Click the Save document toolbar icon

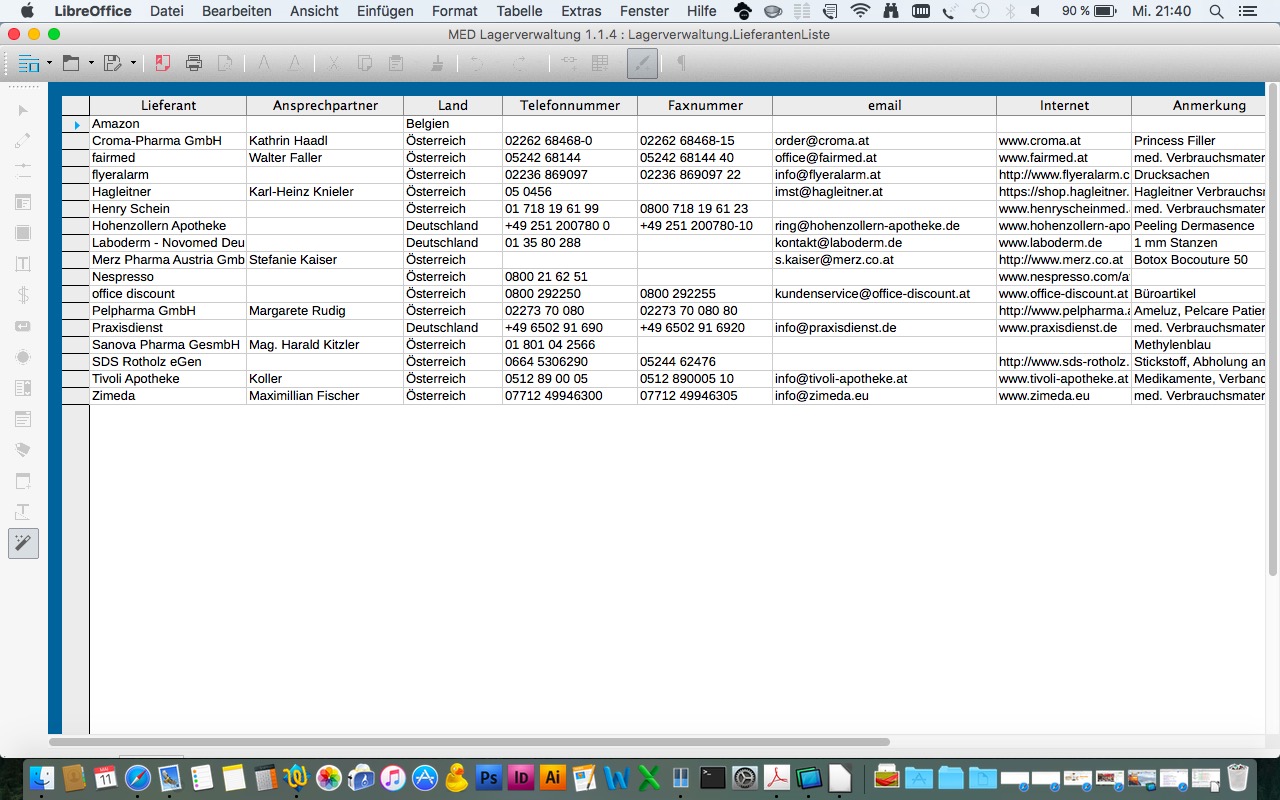click(112, 63)
